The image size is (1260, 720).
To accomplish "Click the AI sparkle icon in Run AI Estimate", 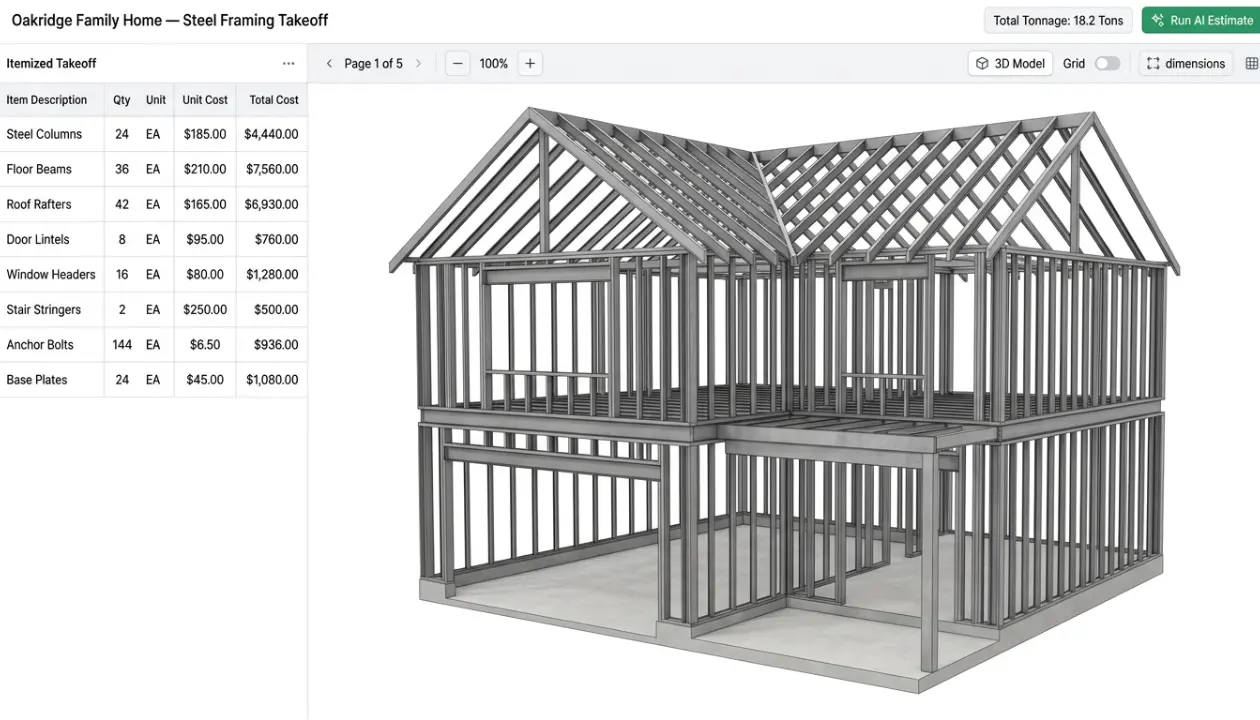I will coord(1158,19).
